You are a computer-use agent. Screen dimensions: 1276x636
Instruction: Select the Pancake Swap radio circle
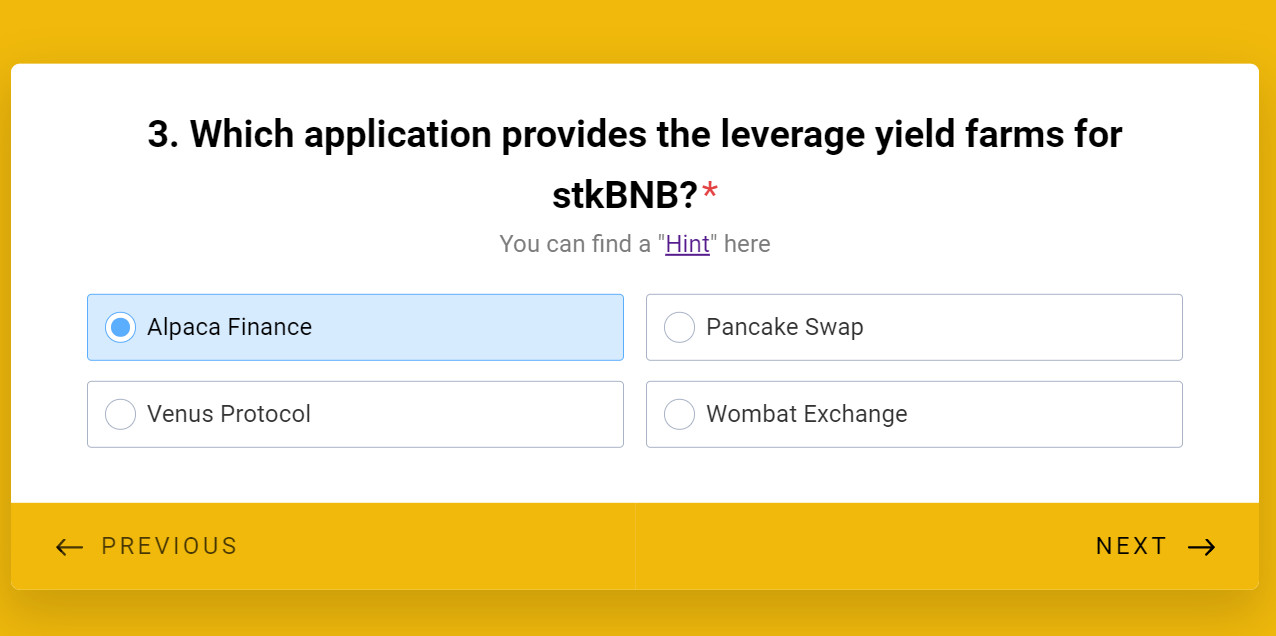pyautogui.click(x=679, y=327)
